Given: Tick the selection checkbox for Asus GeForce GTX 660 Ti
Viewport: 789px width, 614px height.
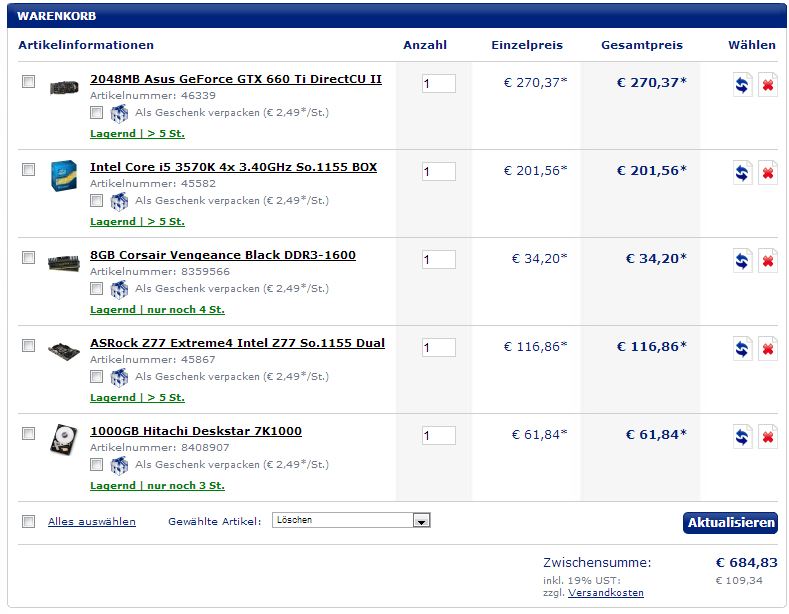Looking at the screenshot, I should click(x=29, y=82).
